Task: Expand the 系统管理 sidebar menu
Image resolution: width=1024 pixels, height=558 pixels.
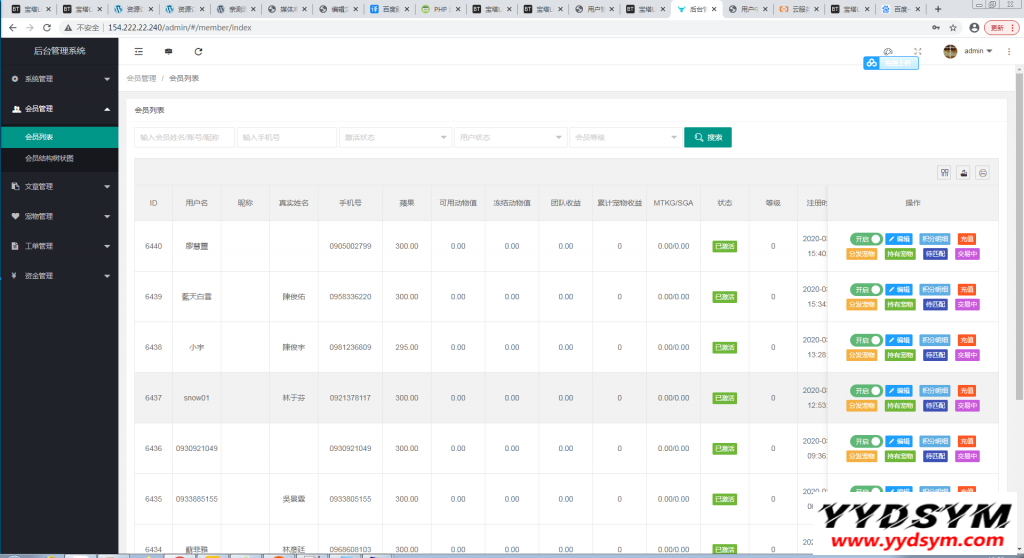Action: pyautogui.click(x=60, y=78)
